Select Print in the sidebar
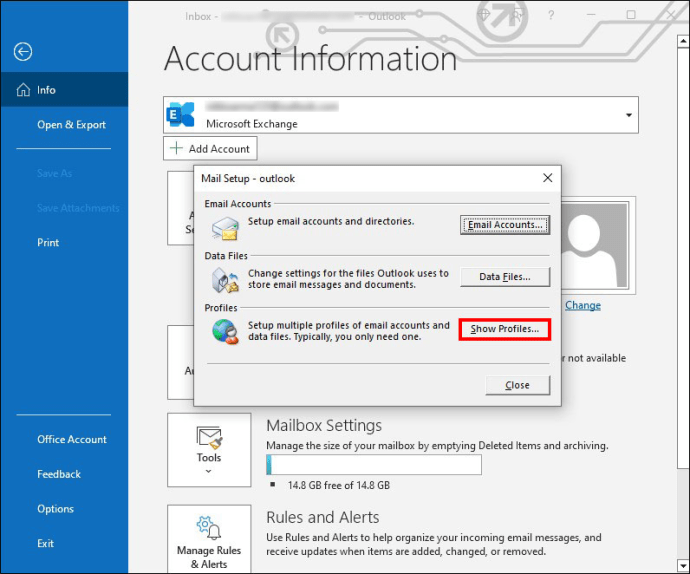Image resolution: width=690 pixels, height=574 pixels. [x=48, y=243]
